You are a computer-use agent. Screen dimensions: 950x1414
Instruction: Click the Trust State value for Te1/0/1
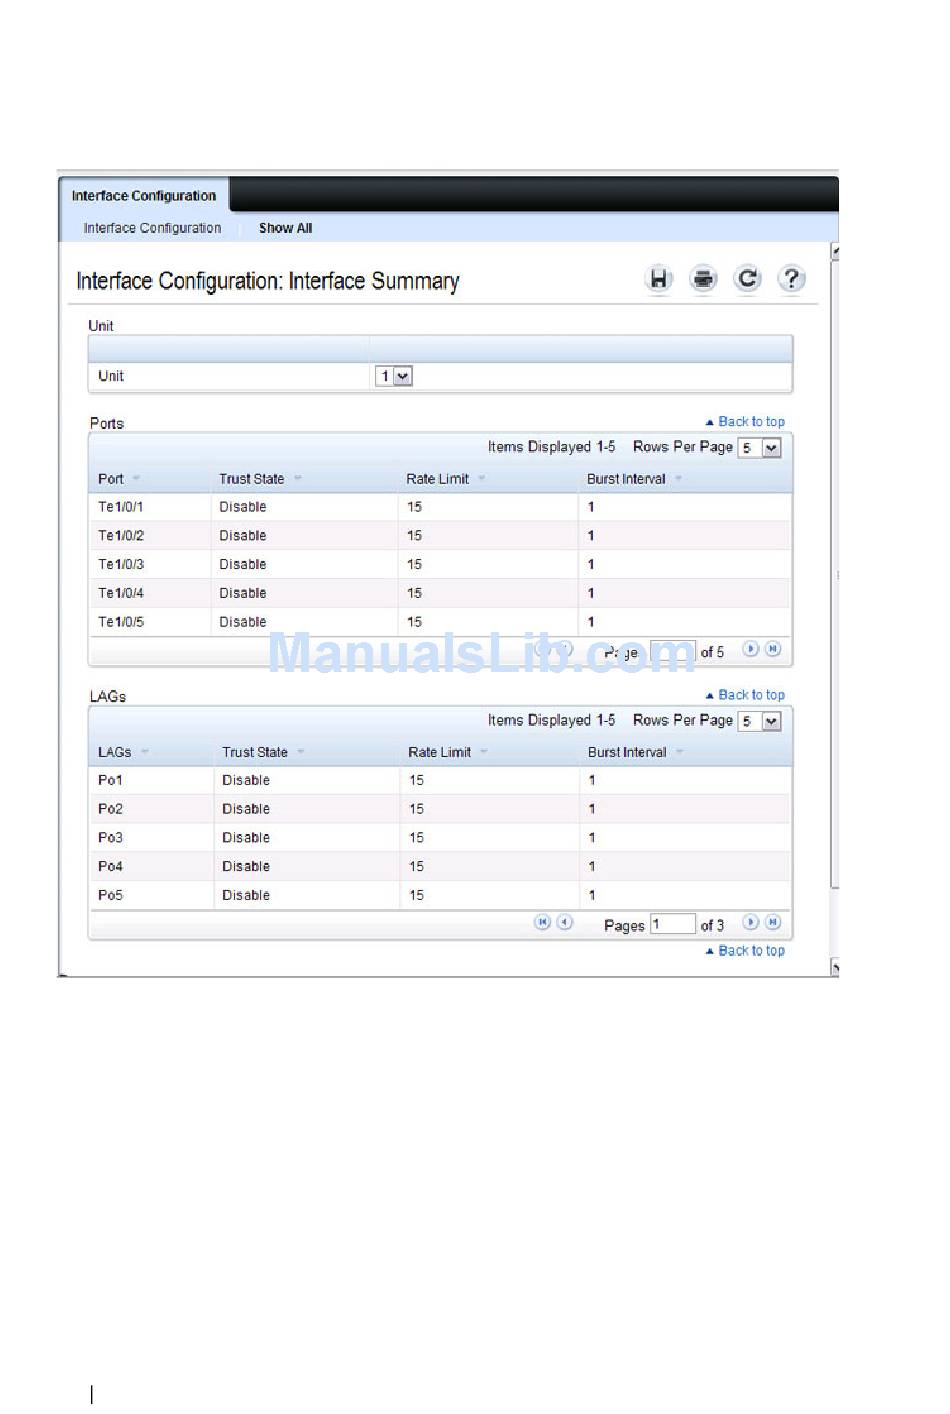243,507
